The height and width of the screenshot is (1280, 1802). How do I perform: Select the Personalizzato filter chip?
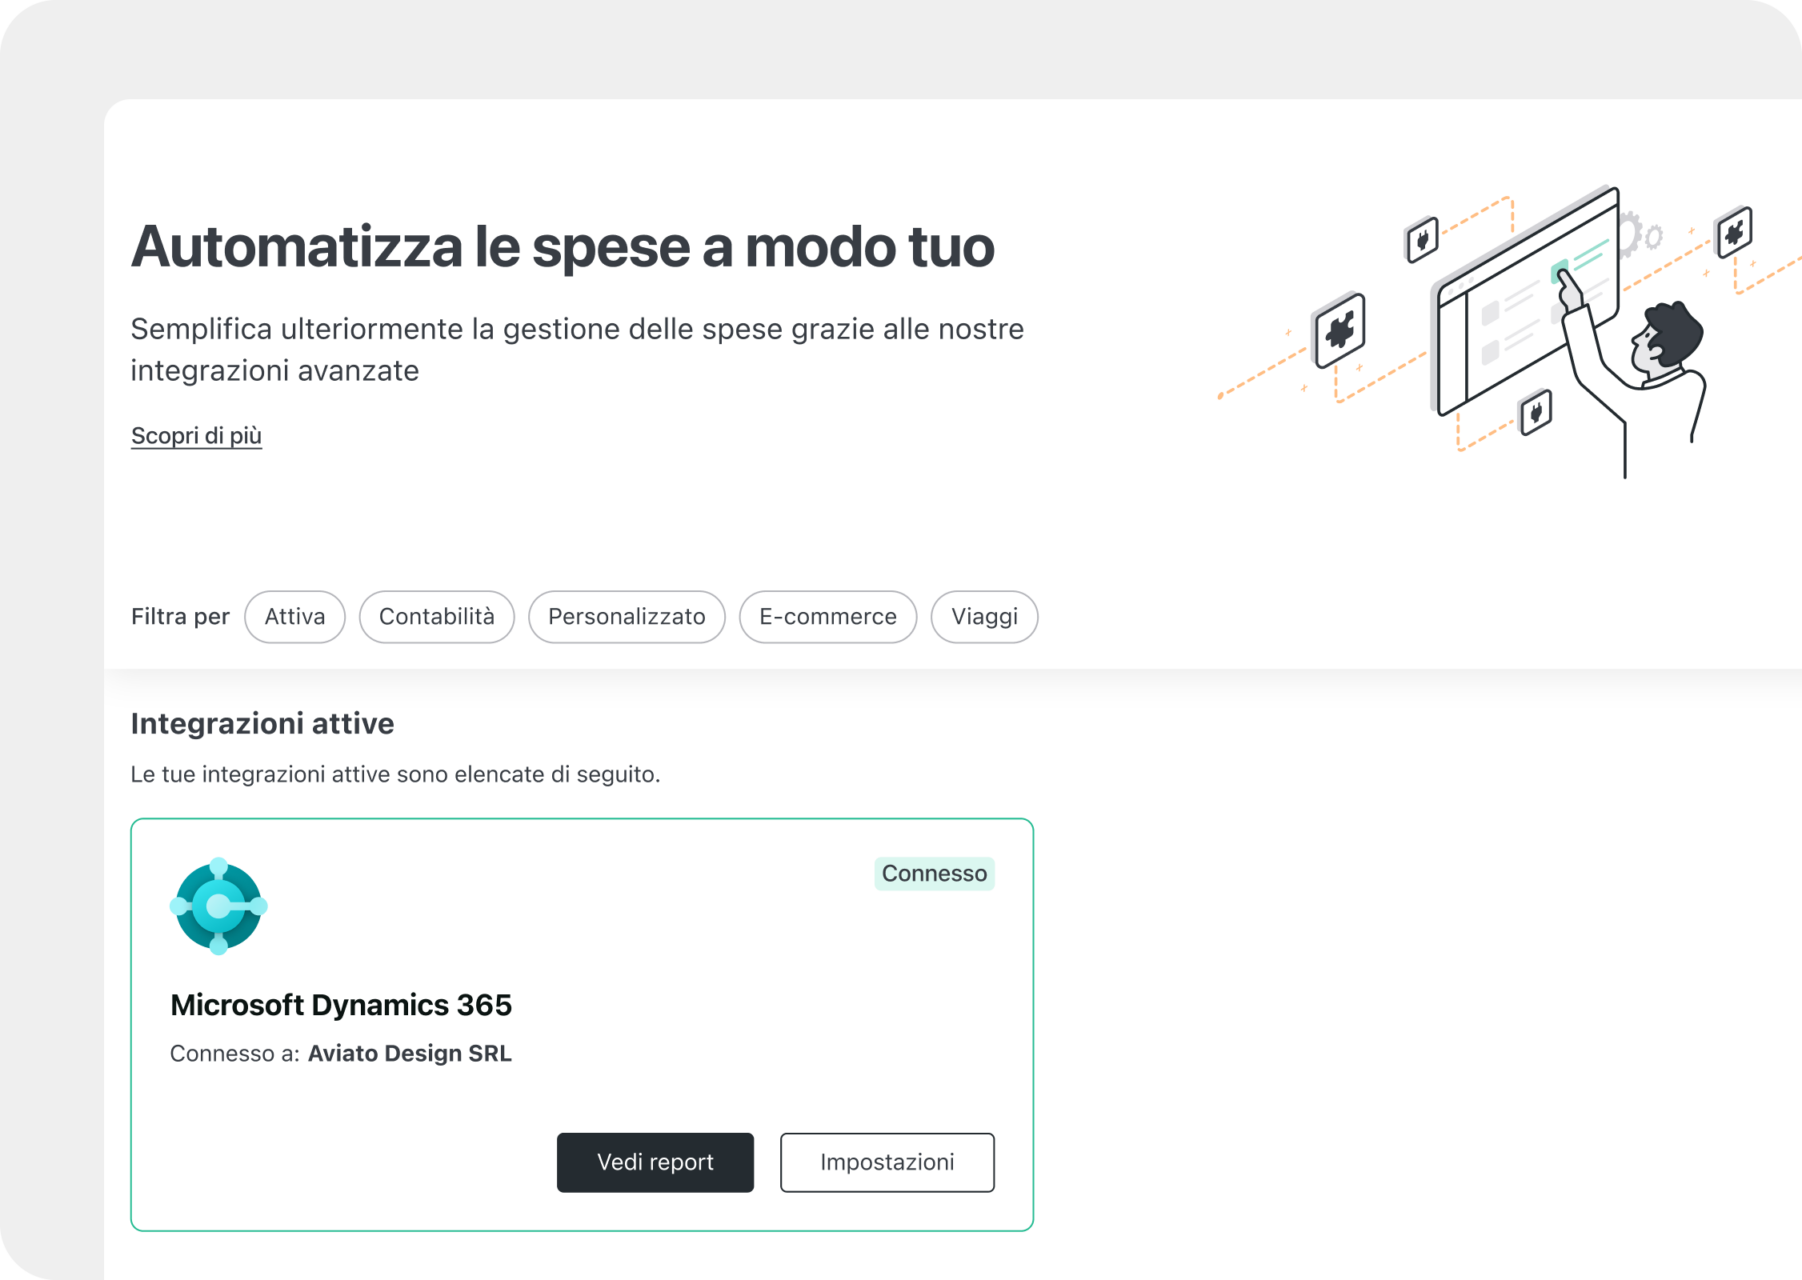626,616
